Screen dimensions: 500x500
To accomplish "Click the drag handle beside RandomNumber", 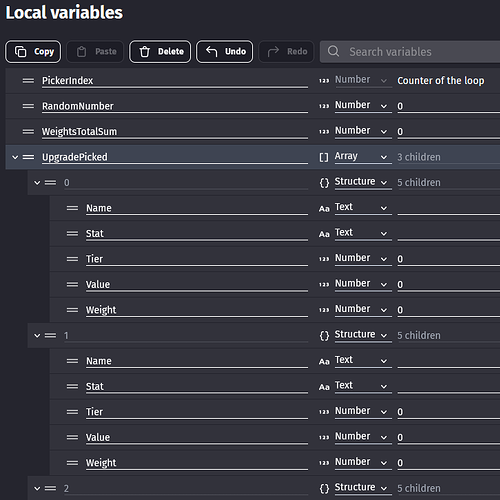I will (x=28, y=106).
